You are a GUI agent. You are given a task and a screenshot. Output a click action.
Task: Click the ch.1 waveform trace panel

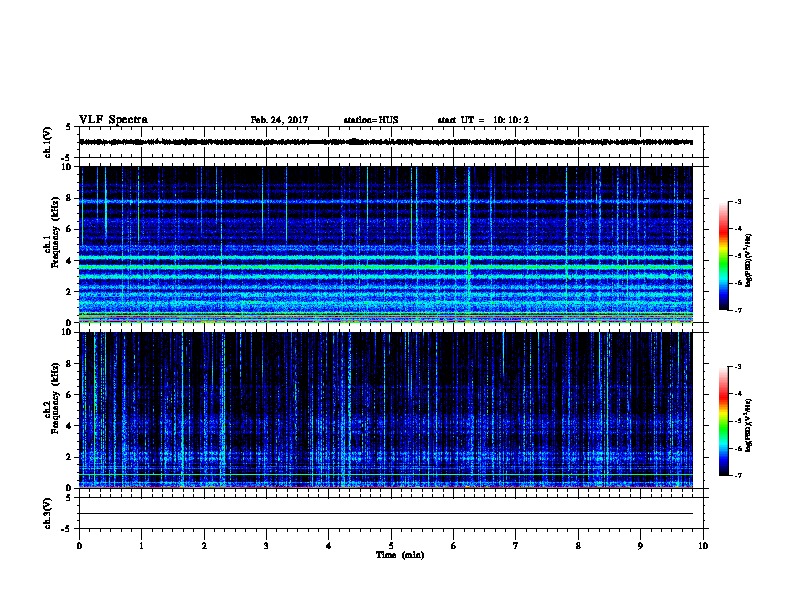point(391,142)
